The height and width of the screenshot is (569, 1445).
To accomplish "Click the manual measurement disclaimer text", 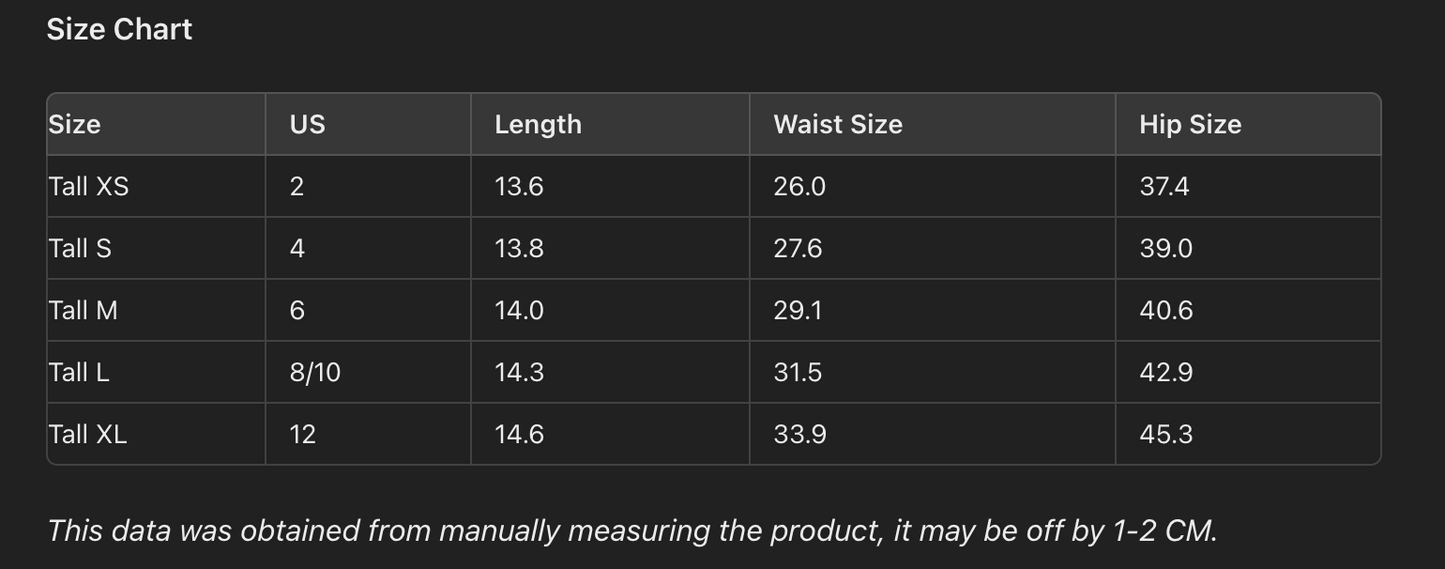I will pos(632,530).
